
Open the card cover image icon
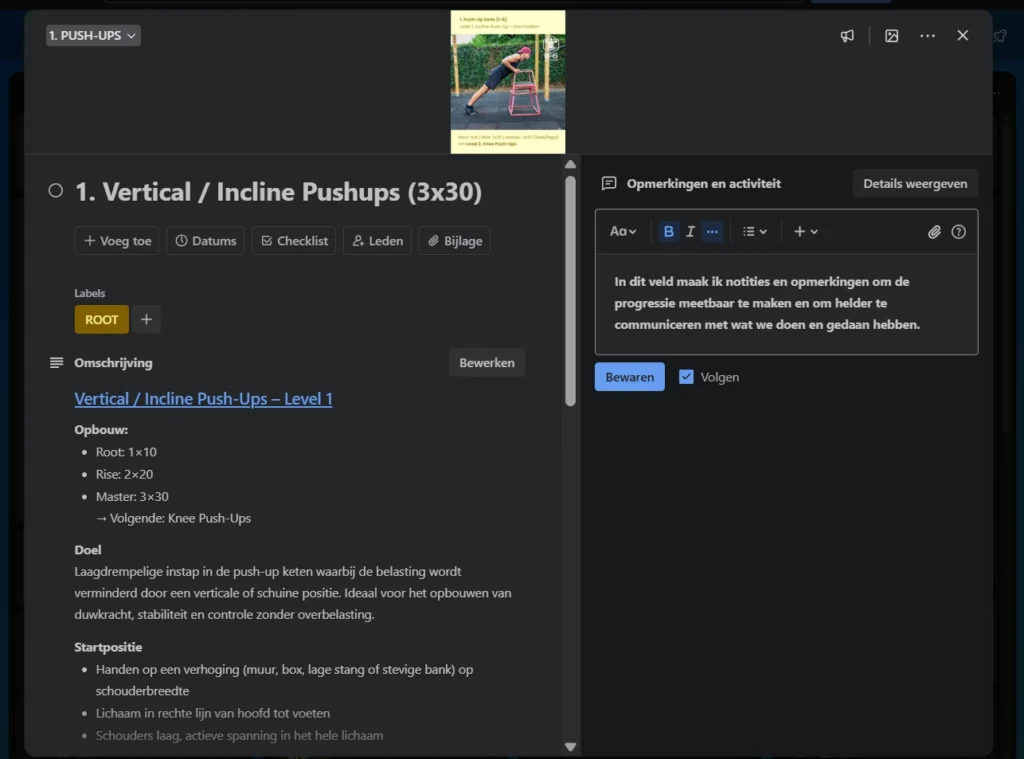click(892, 36)
